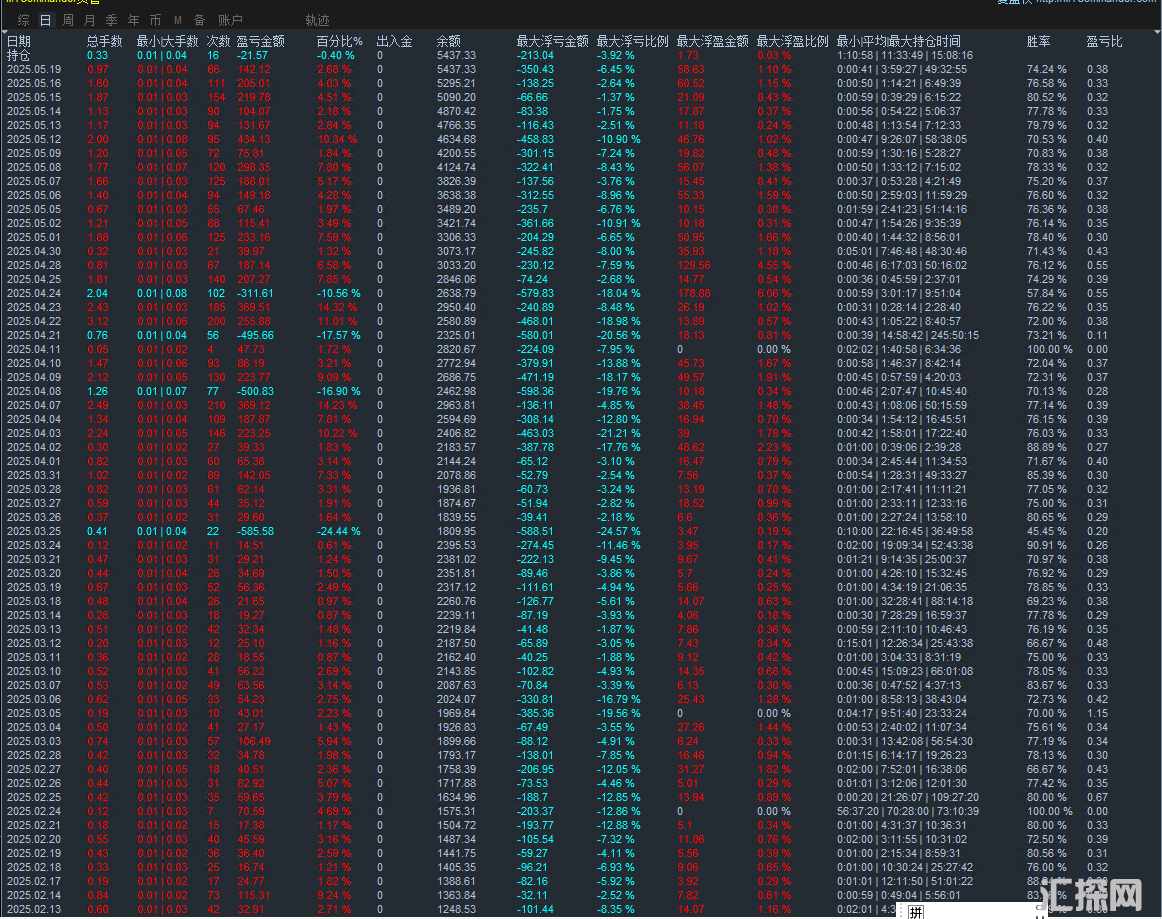
Task: Click the 0:00:39 | 14:58:42 | 245:50:15 holding time cell
Action: (908, 335)
